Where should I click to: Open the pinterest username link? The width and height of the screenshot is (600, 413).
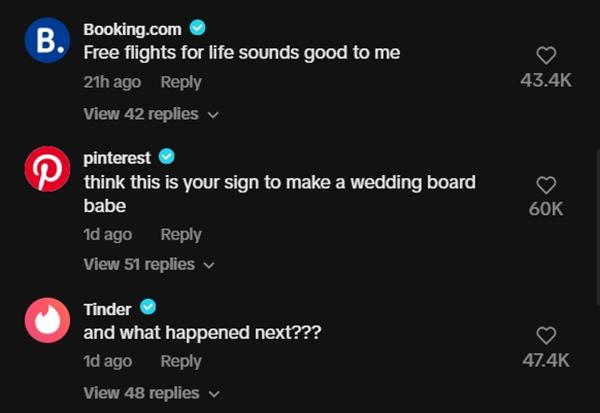117,158
